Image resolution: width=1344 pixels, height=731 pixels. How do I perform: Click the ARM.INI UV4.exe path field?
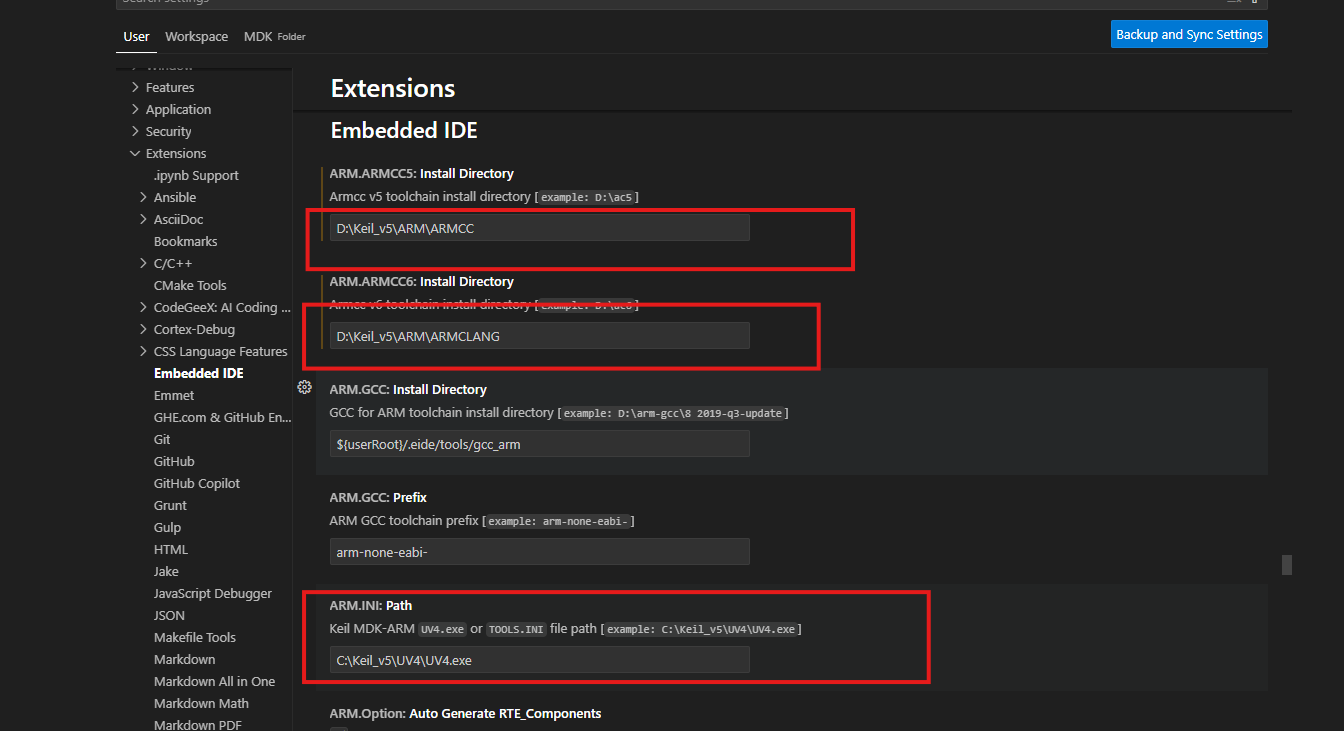[x=539, y=659]
